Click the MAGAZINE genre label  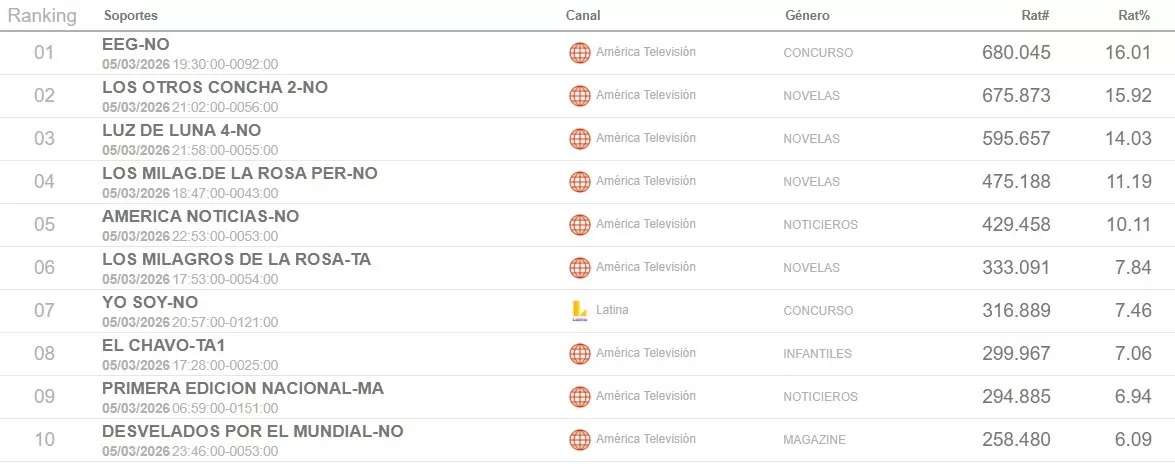tap(814, 440)
